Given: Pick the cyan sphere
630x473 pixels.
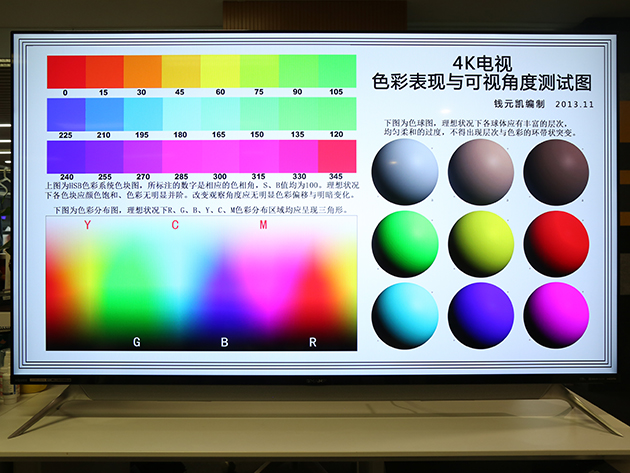Looking at the screenshot, I should (405, 315).
